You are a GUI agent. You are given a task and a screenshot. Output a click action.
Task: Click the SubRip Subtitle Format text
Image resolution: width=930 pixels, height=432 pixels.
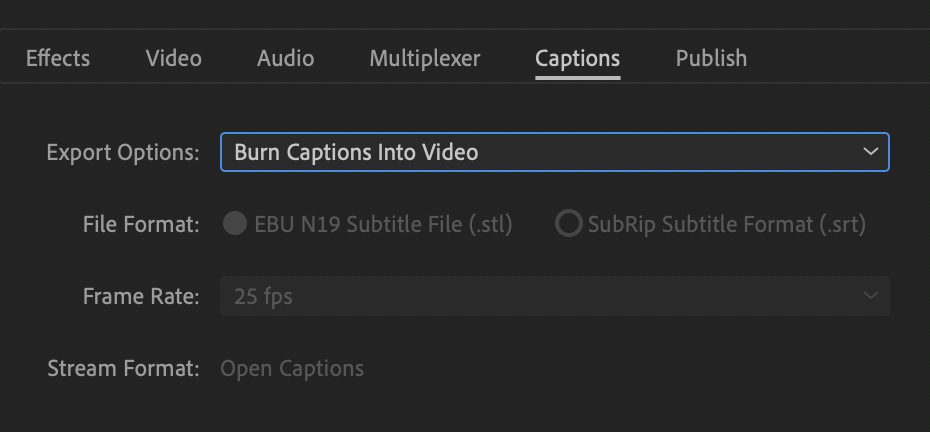[726, 224]
